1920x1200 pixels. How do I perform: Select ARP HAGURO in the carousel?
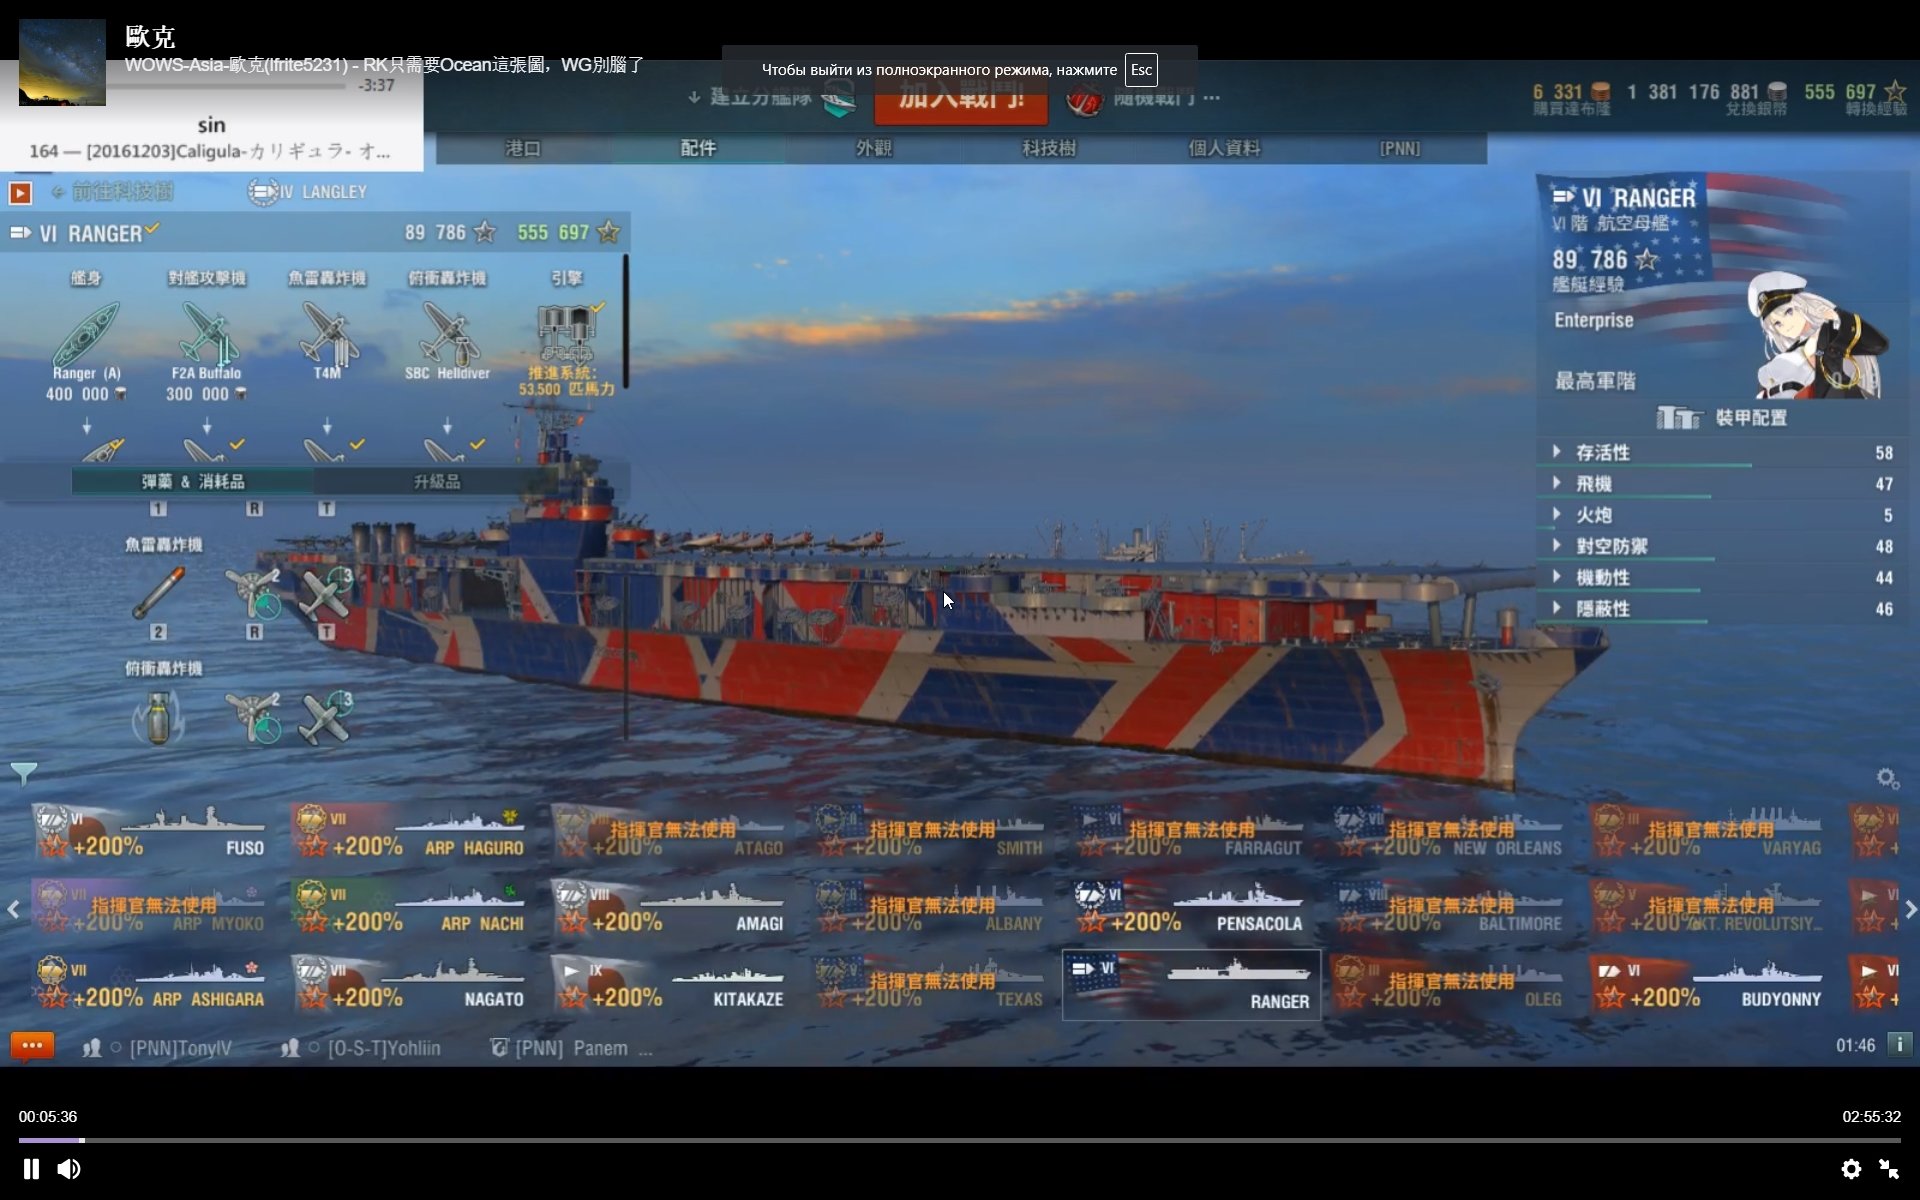[x=409, y=833]
